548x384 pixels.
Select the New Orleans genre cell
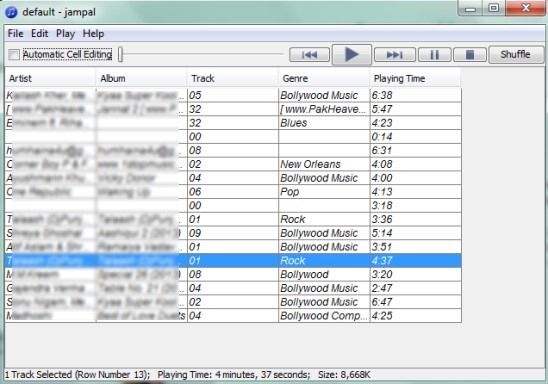click(x=324, y=164)
